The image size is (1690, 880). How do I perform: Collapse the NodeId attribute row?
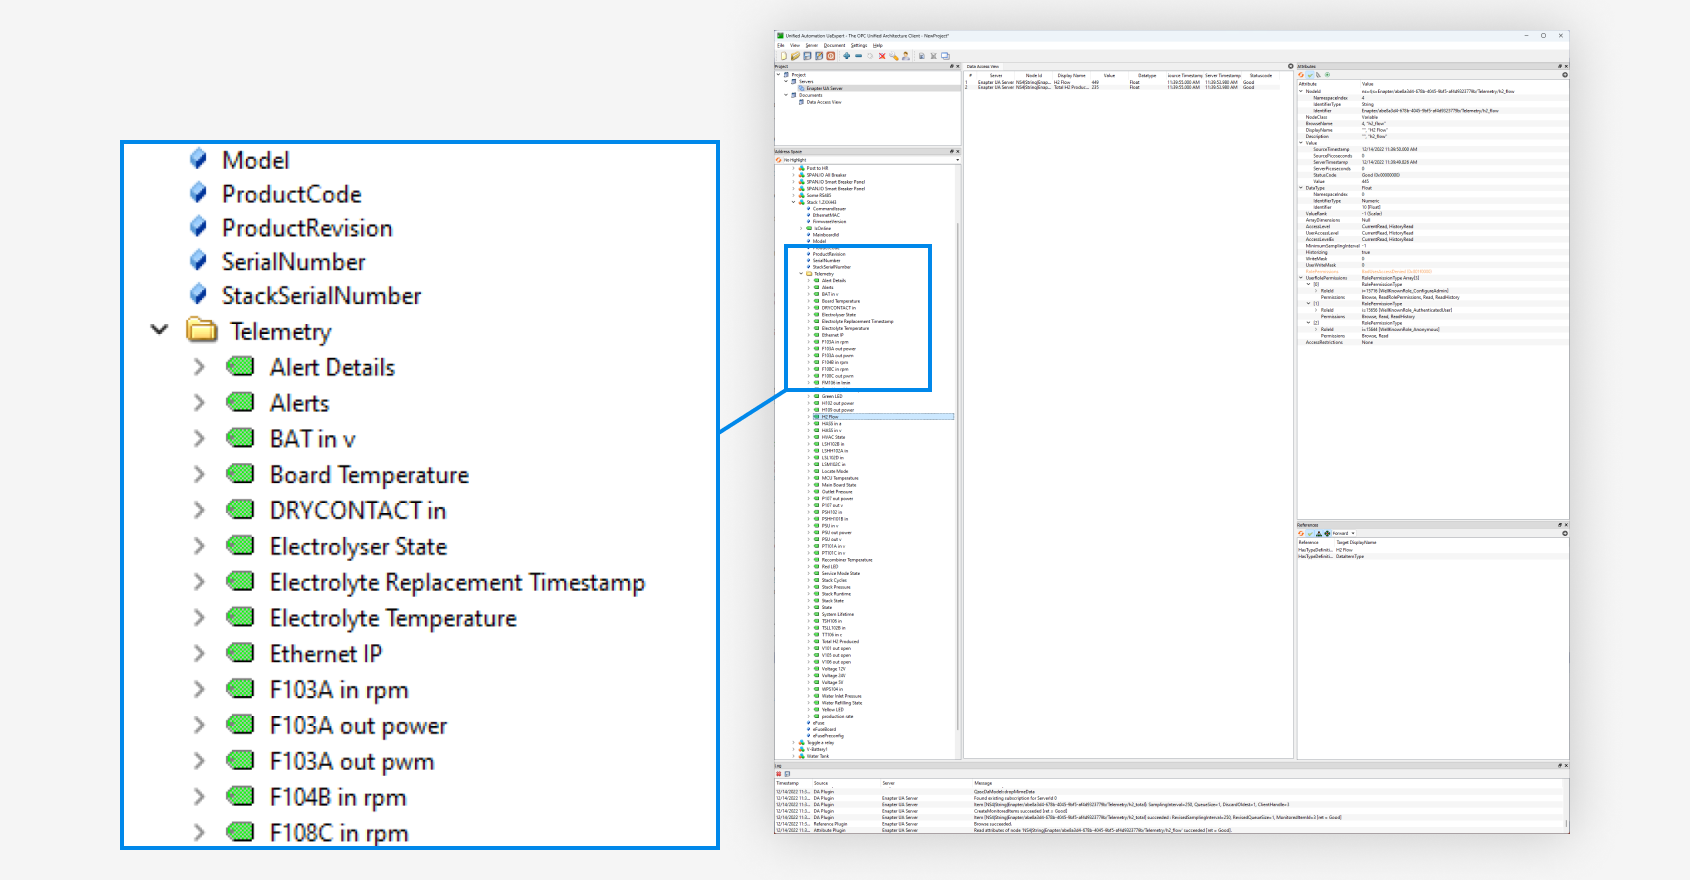click(x=1301, y=91)
